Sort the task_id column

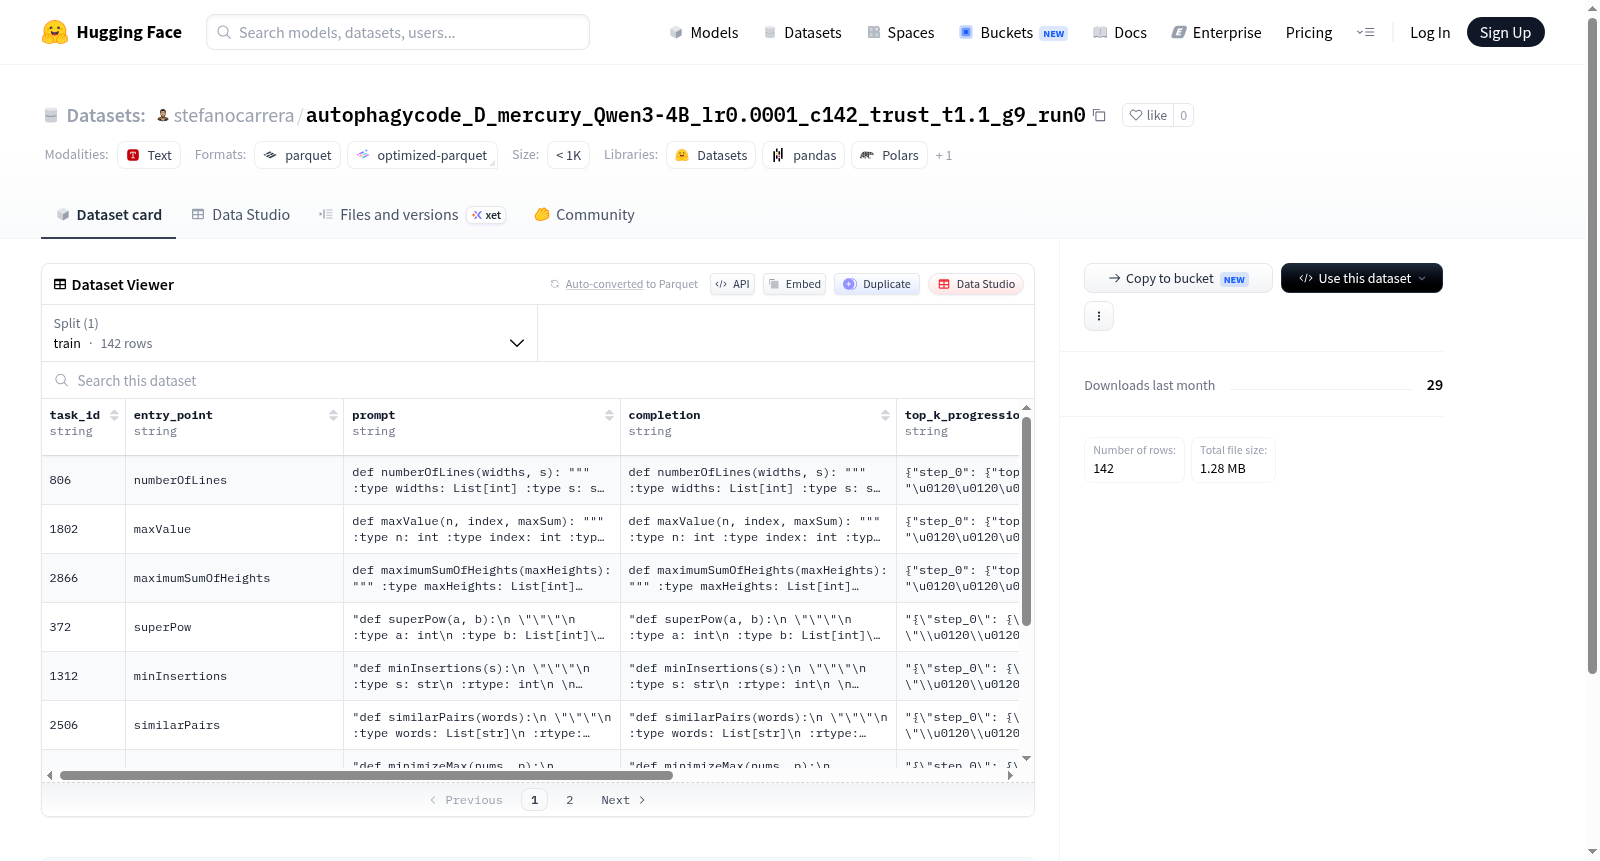pos(114,415)
